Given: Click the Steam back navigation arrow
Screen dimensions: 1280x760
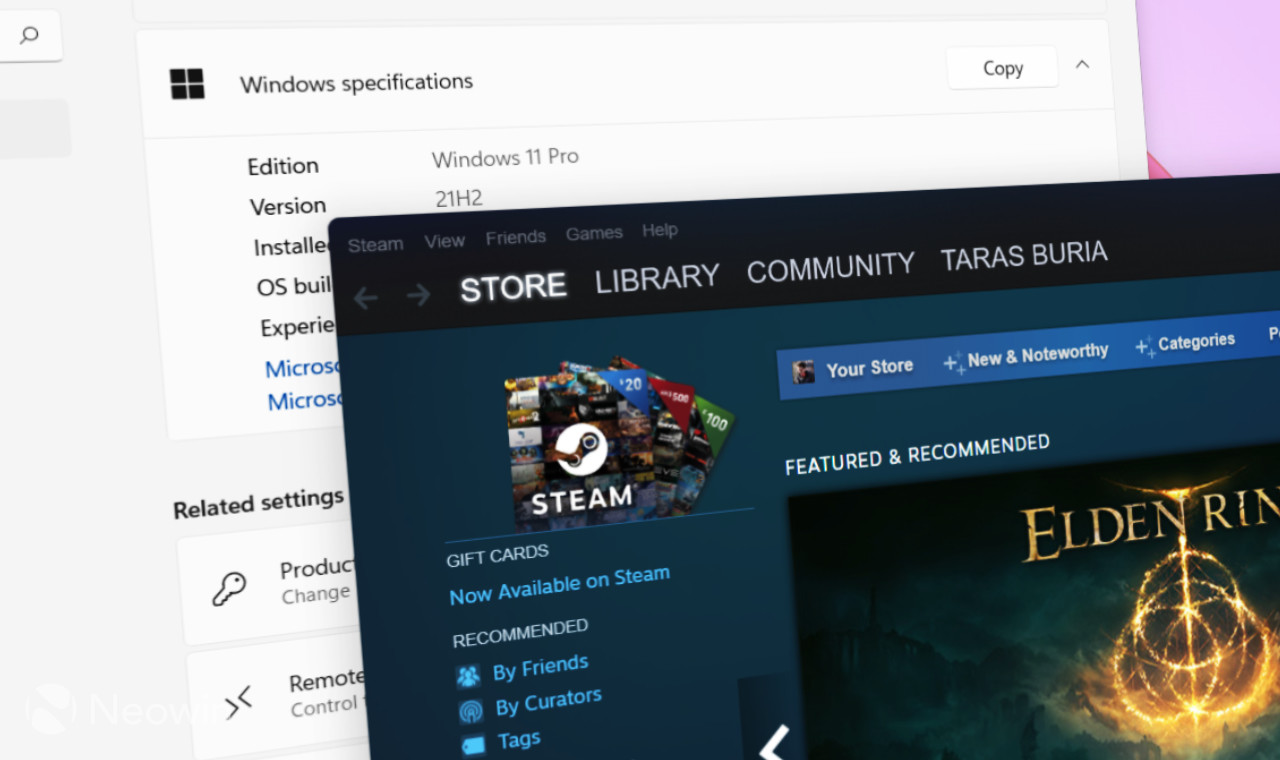Looking at the screenshot, I should pyautogui.click(x=366, y=297).
